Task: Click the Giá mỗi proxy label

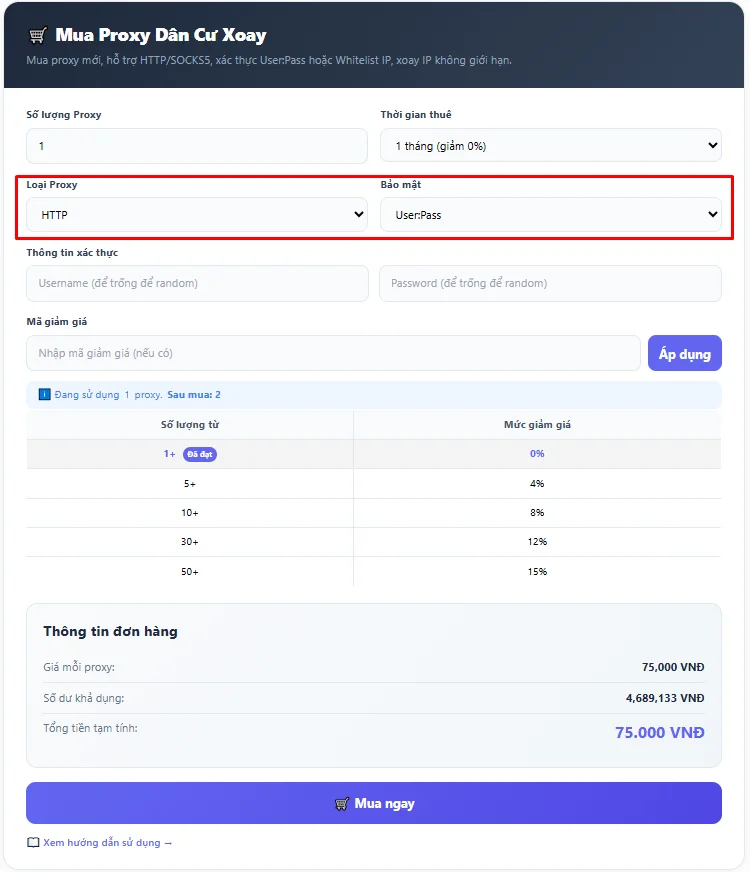Action: pos(79,667)
